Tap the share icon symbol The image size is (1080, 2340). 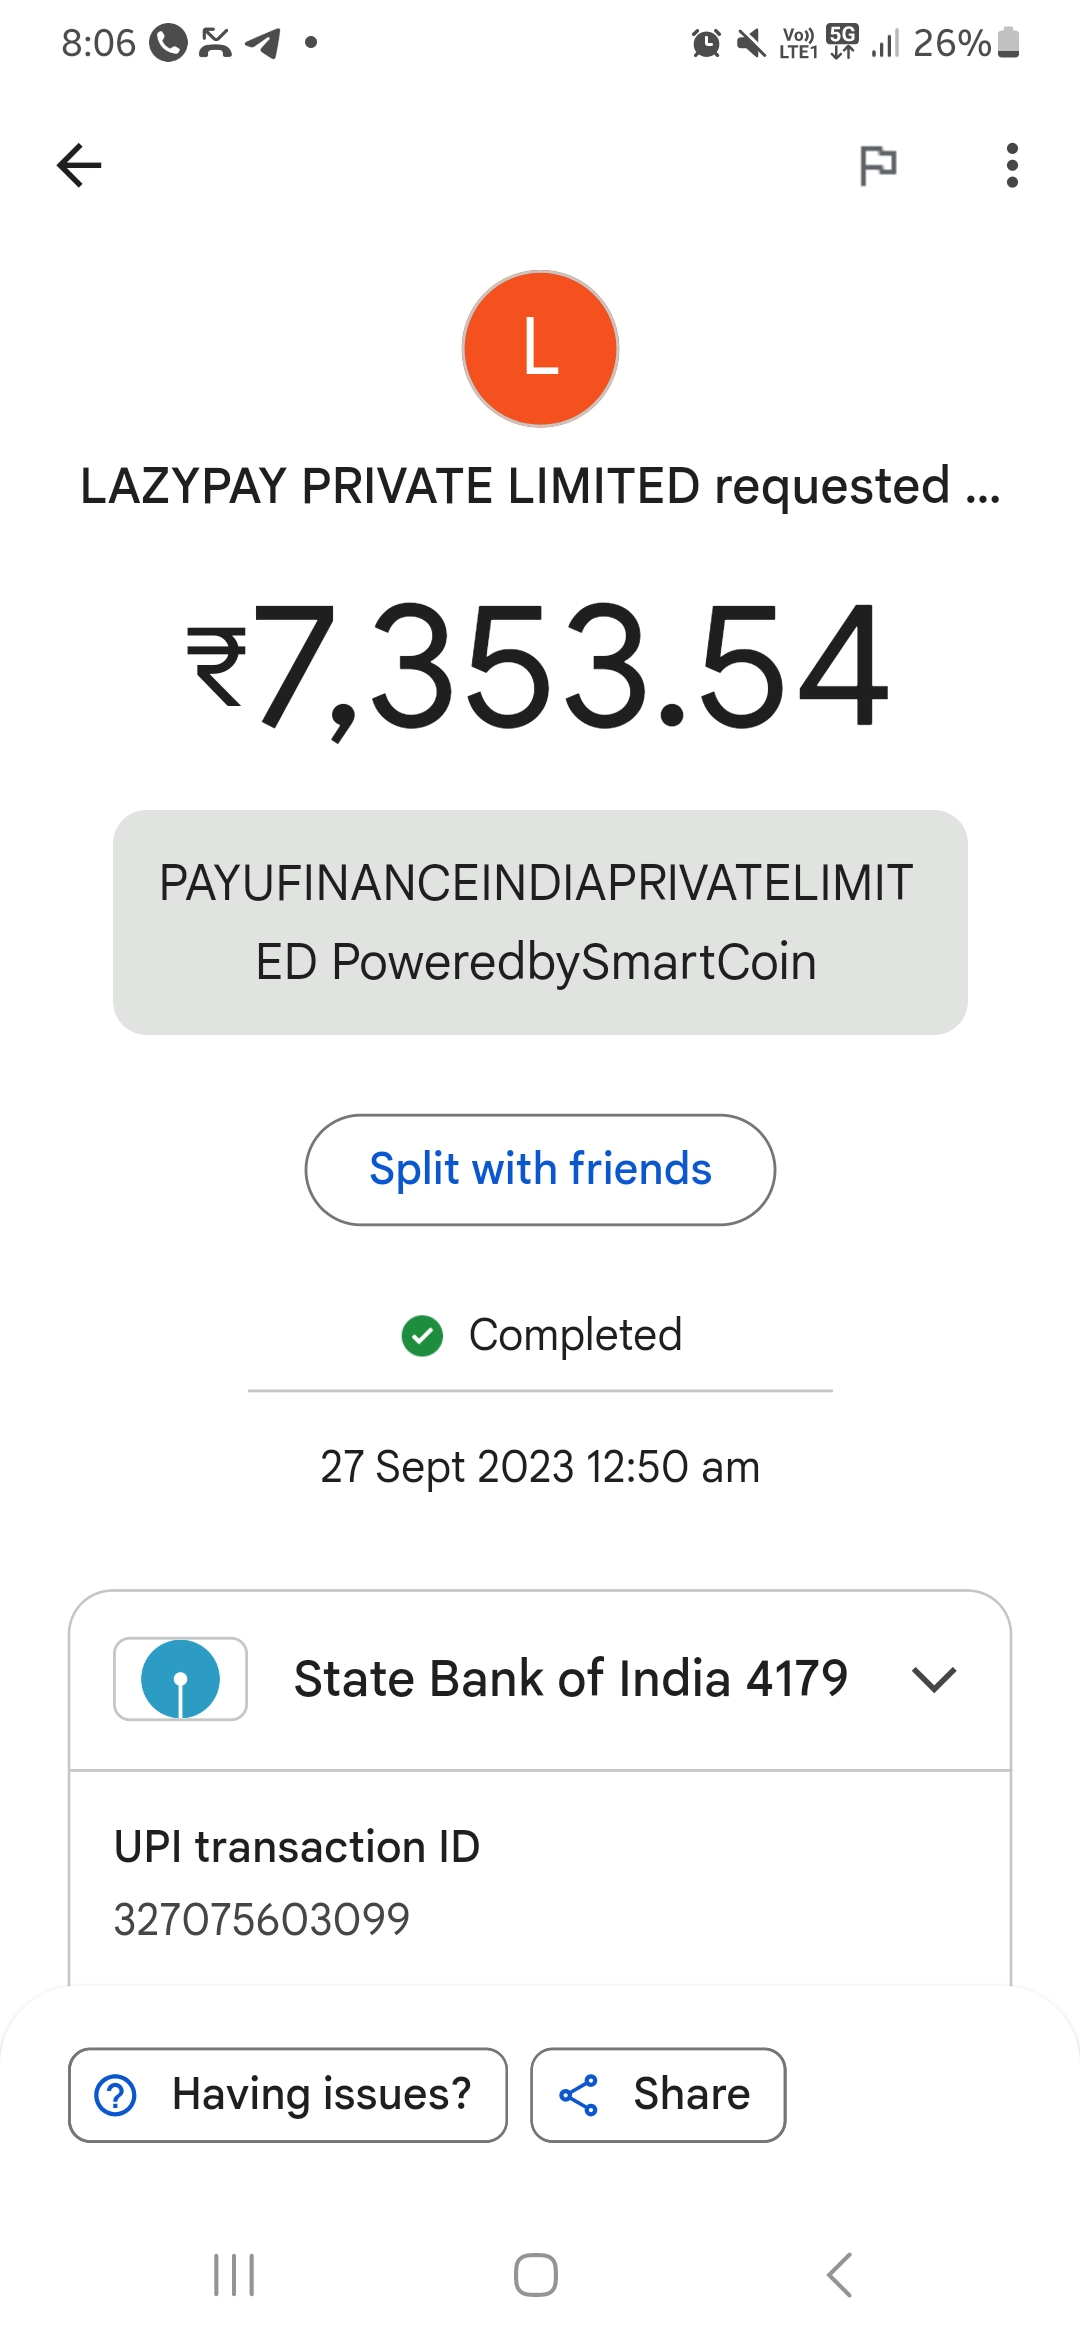point(579,2095)
